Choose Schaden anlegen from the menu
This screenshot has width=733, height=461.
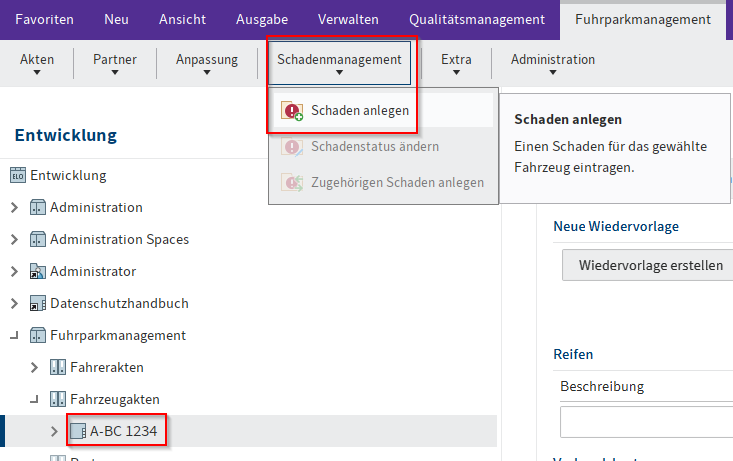[383, 110]
